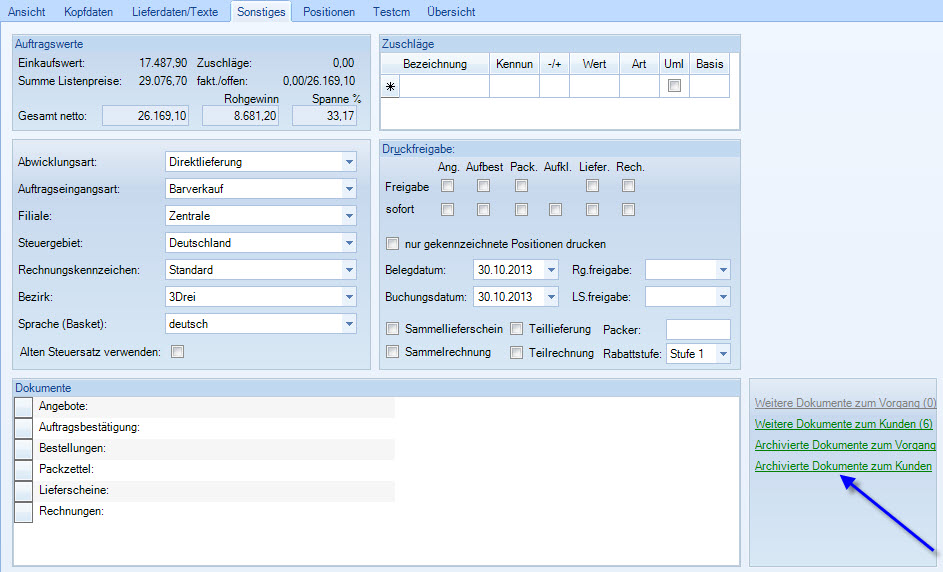This screenshot has width=943, height=572.
Task: Open the Steuergebiet dropdown list
Action: [x=348, y=243]
